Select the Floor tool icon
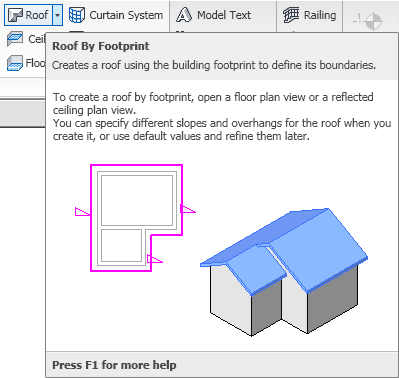This screenshot has height=378, width=399. [15, 63]
